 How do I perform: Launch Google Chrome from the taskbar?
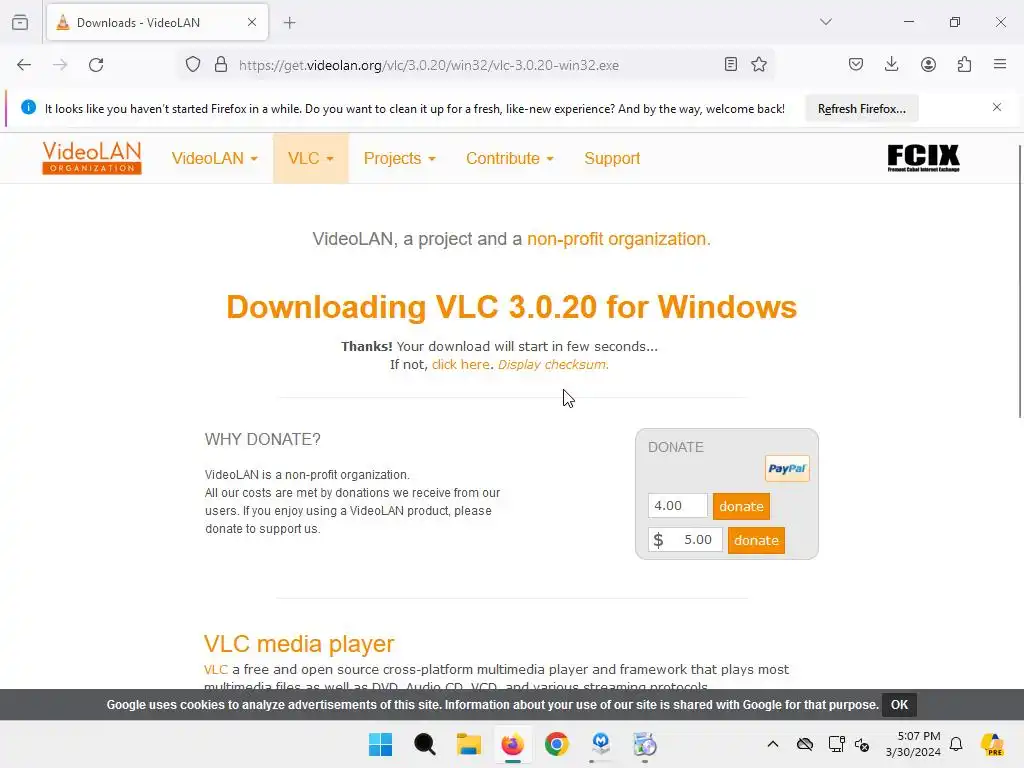click(x=556, y=744)
